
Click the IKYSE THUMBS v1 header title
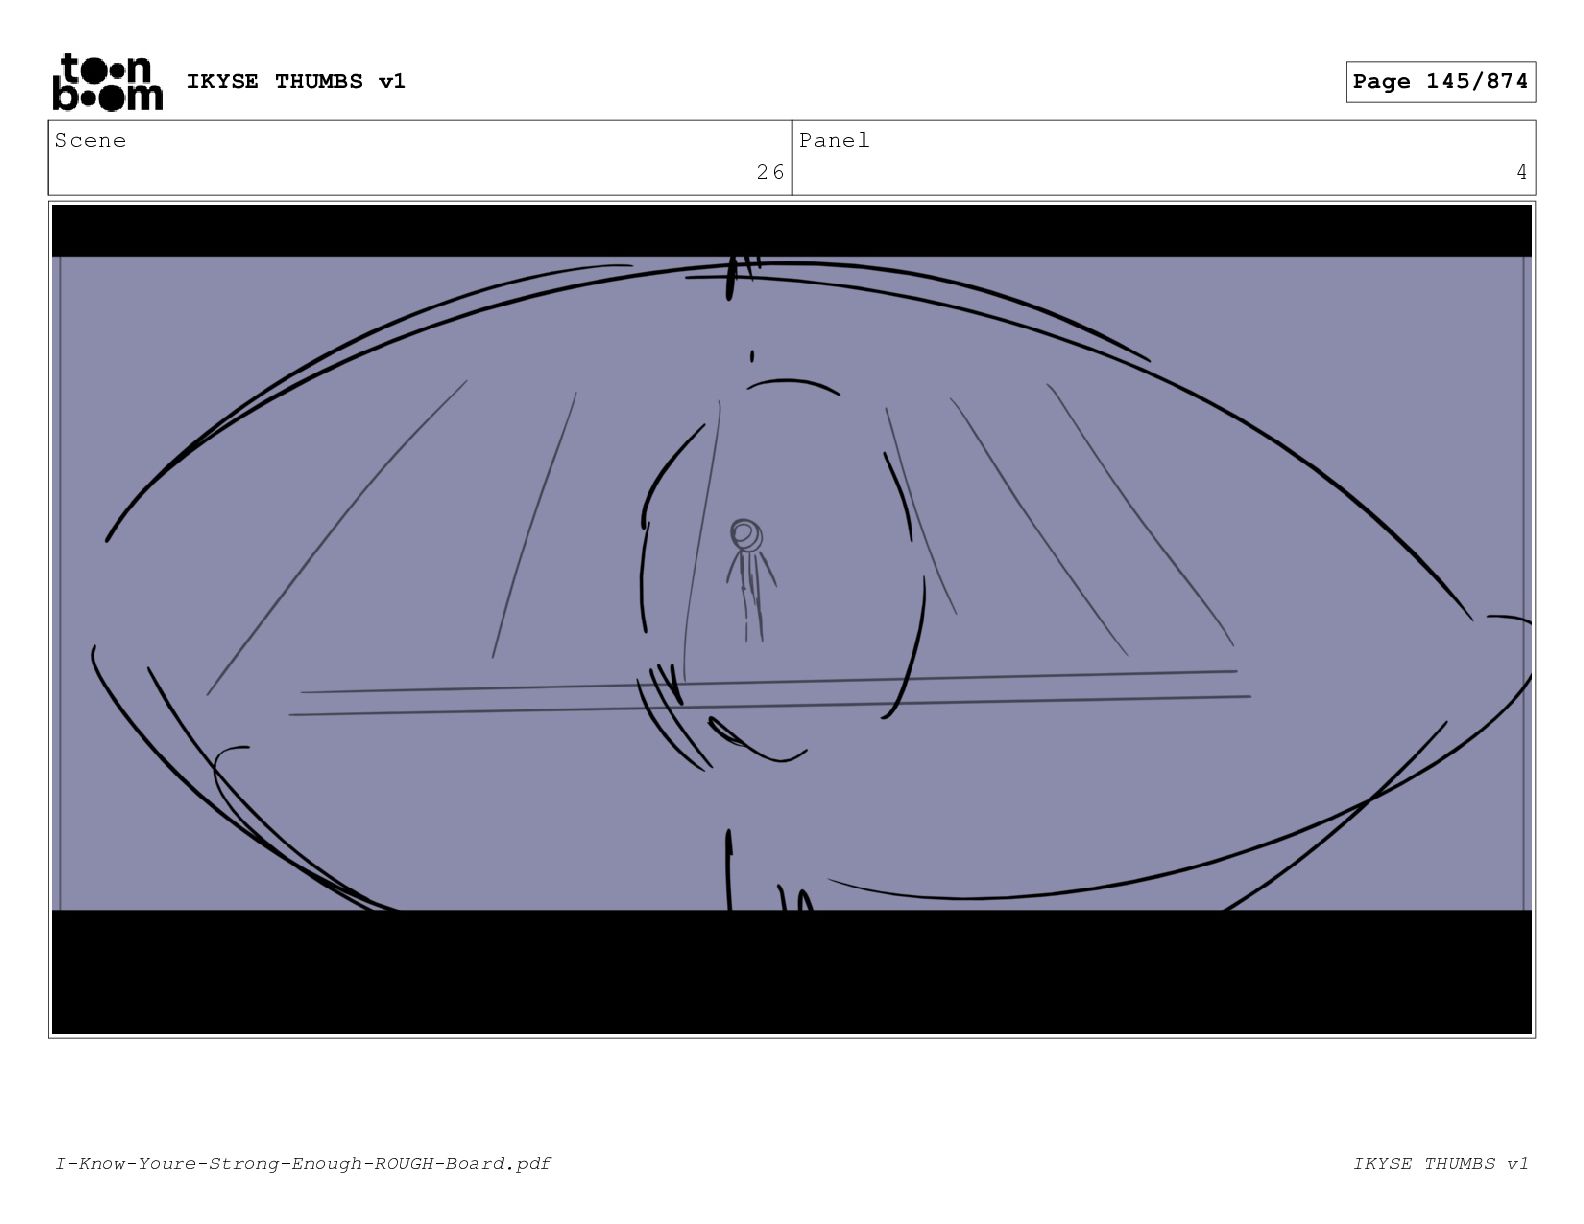(x=296, y=81)
